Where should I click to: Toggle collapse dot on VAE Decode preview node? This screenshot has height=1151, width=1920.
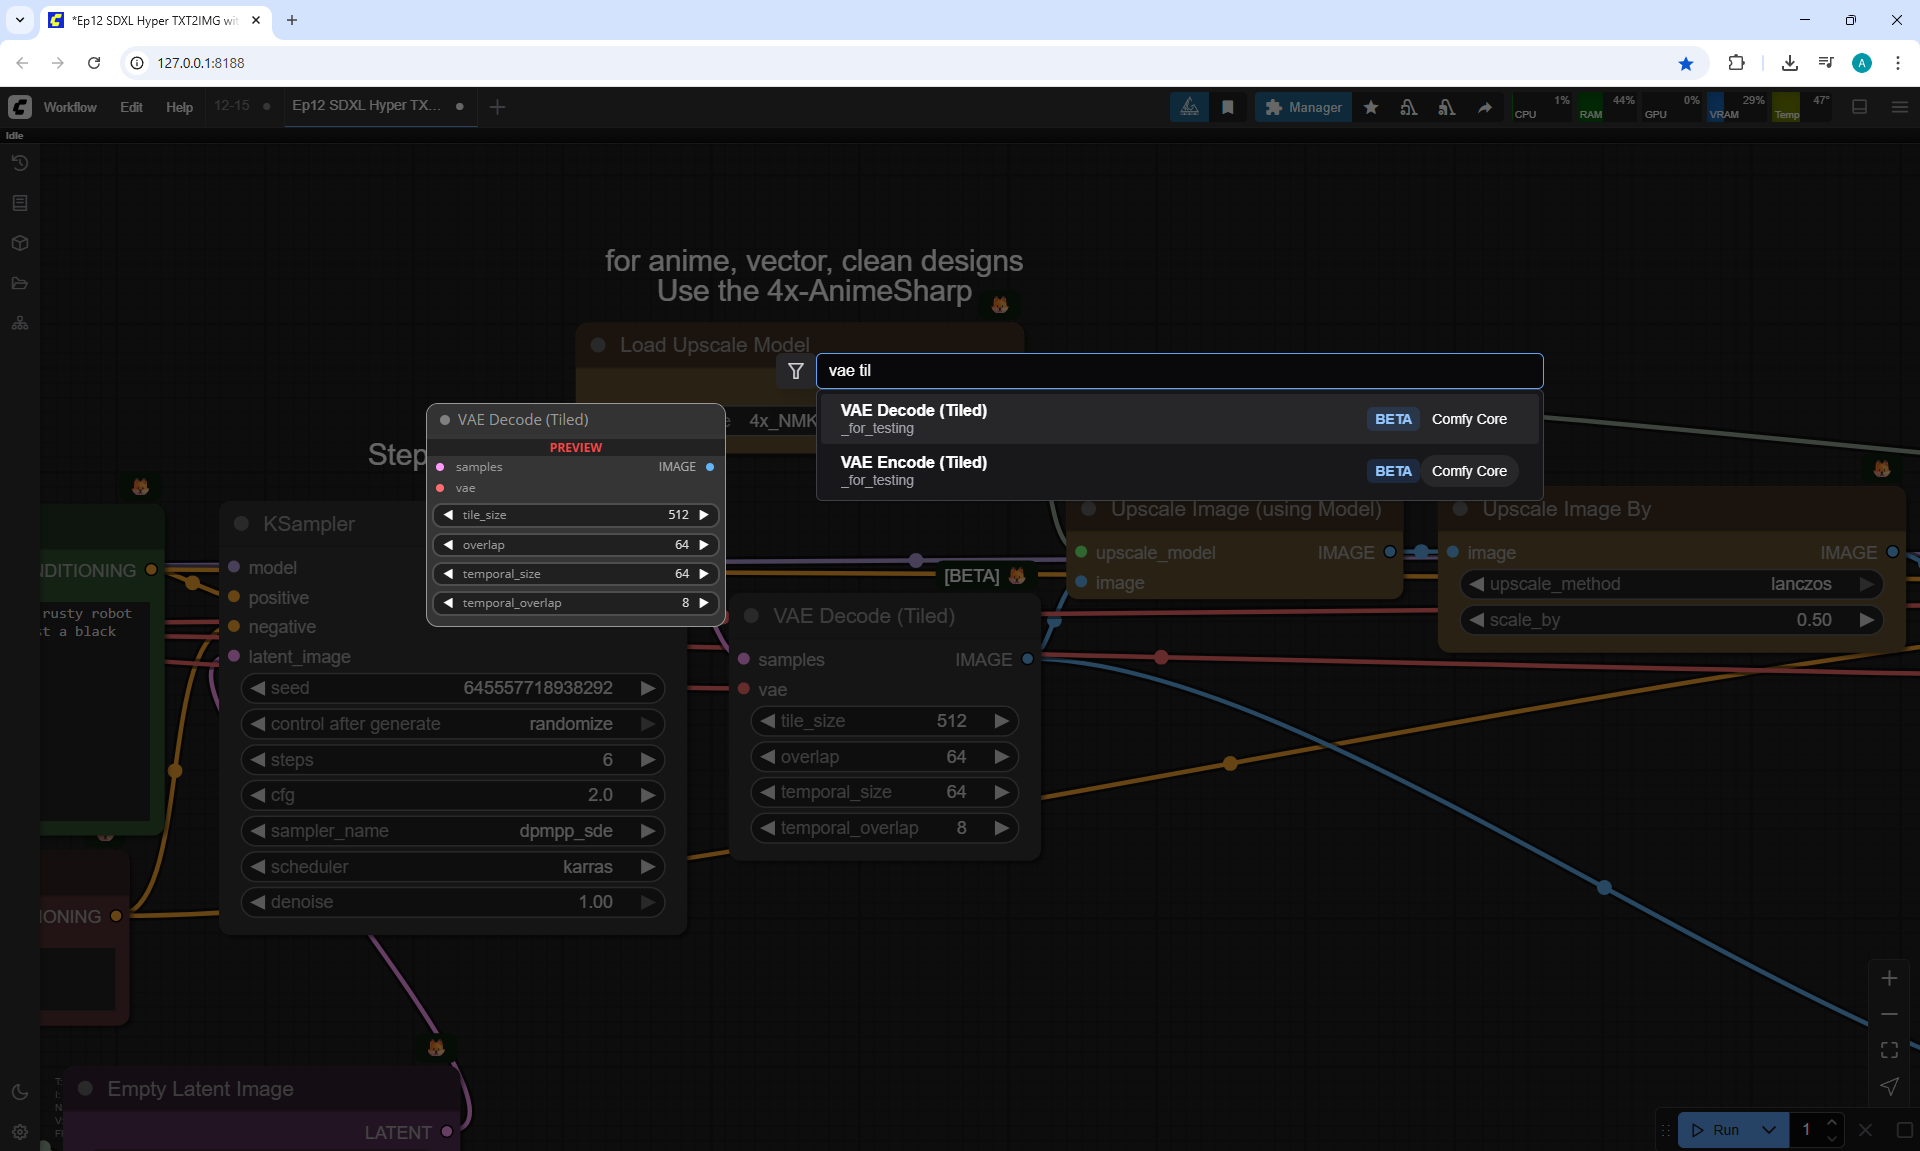(445, 420)
